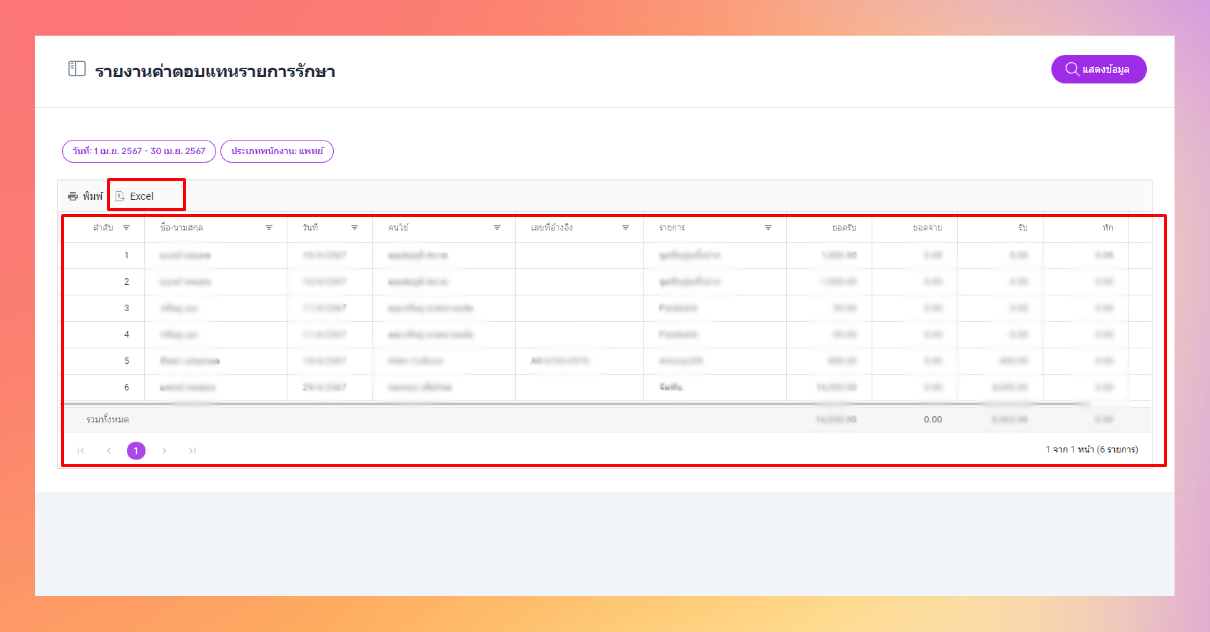Open the ชื่อ-นามสกุล column filter icon
Image resolution: width=1210 pixels, height=632 pixels.
(269, 228)
